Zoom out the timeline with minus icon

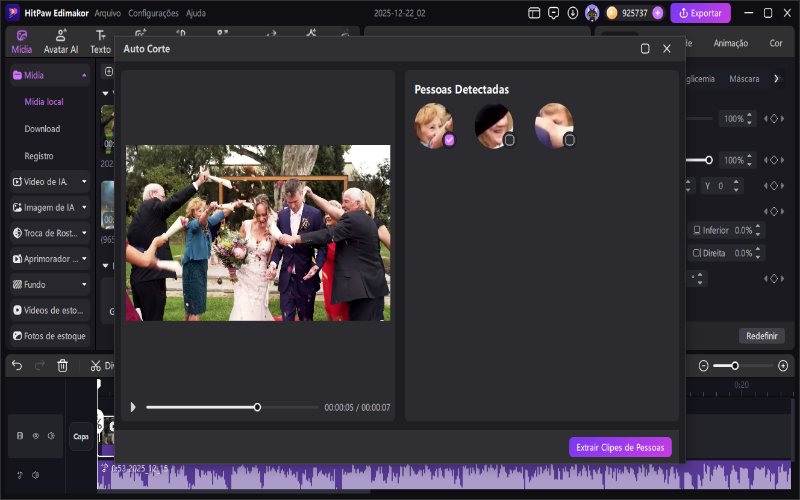coord(704,366)
